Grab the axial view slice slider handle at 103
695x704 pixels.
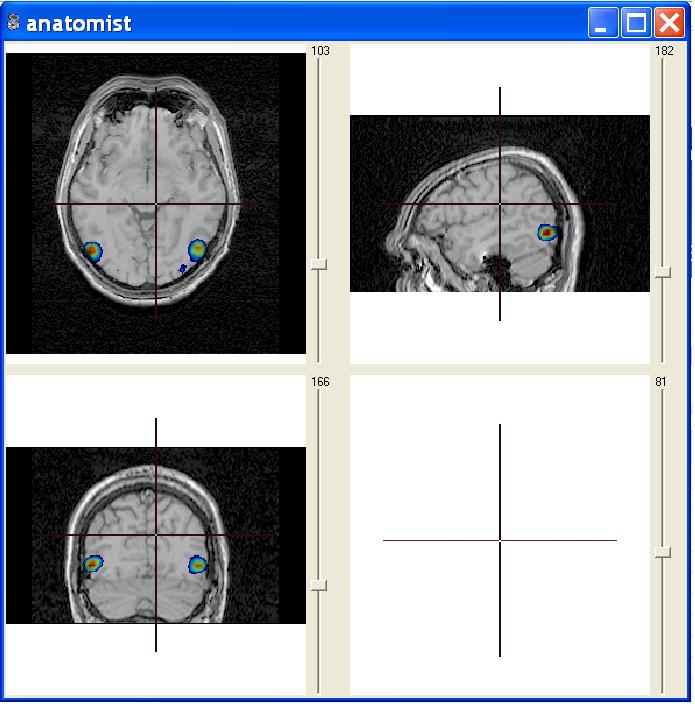[x=319, y=264]
